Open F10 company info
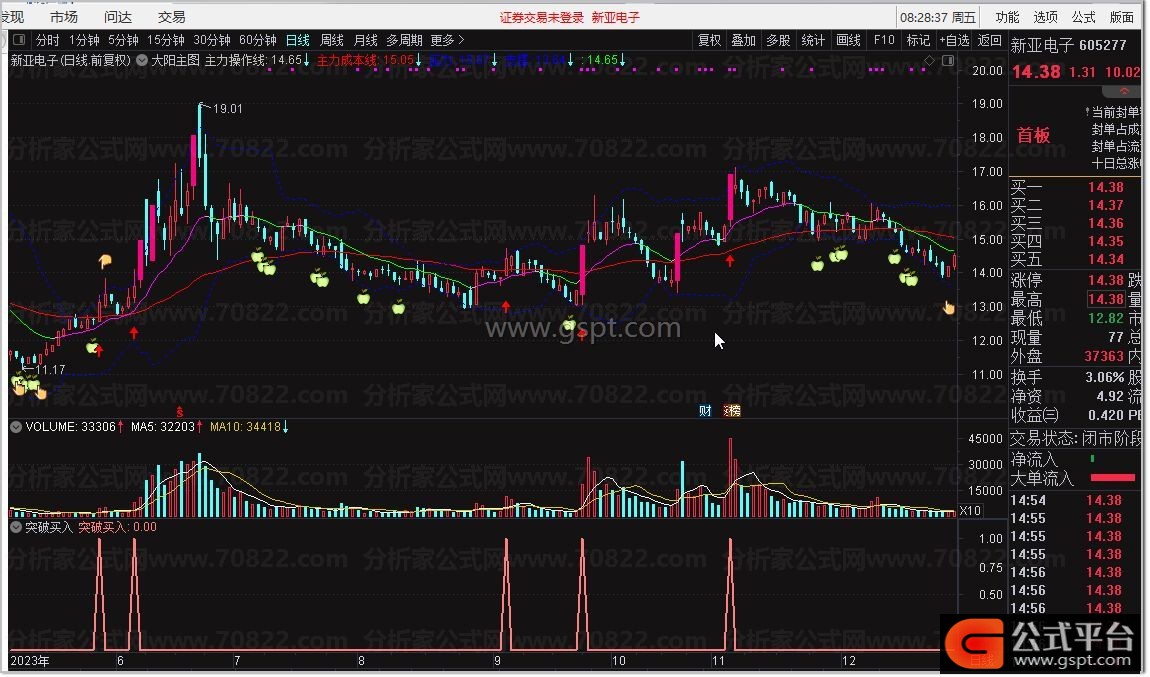This screenshot has height=677, width=1150. pyautogui.click(x=884, y=40)
